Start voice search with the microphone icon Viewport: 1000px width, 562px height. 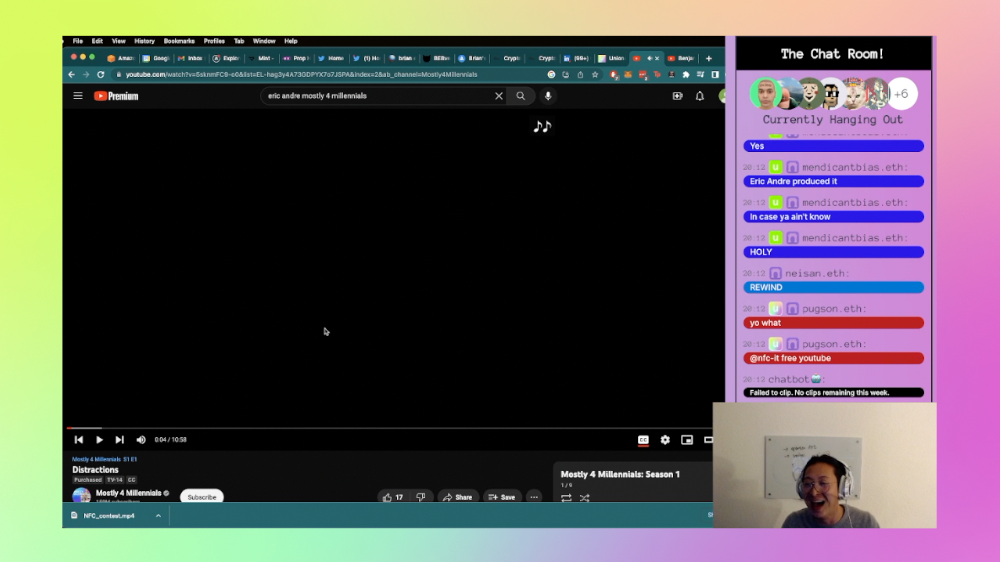548,96
